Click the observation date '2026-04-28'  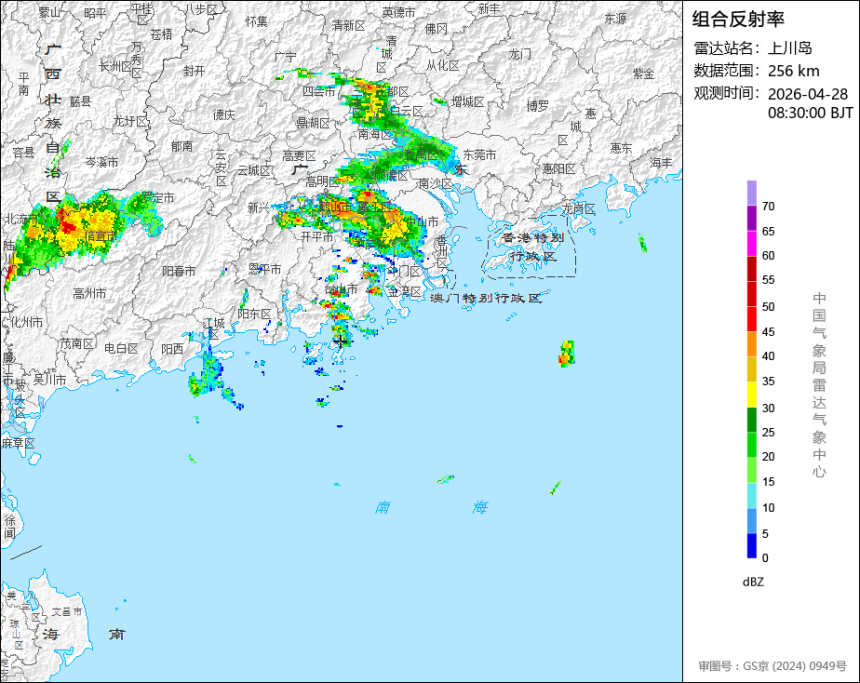click(808, 94)
